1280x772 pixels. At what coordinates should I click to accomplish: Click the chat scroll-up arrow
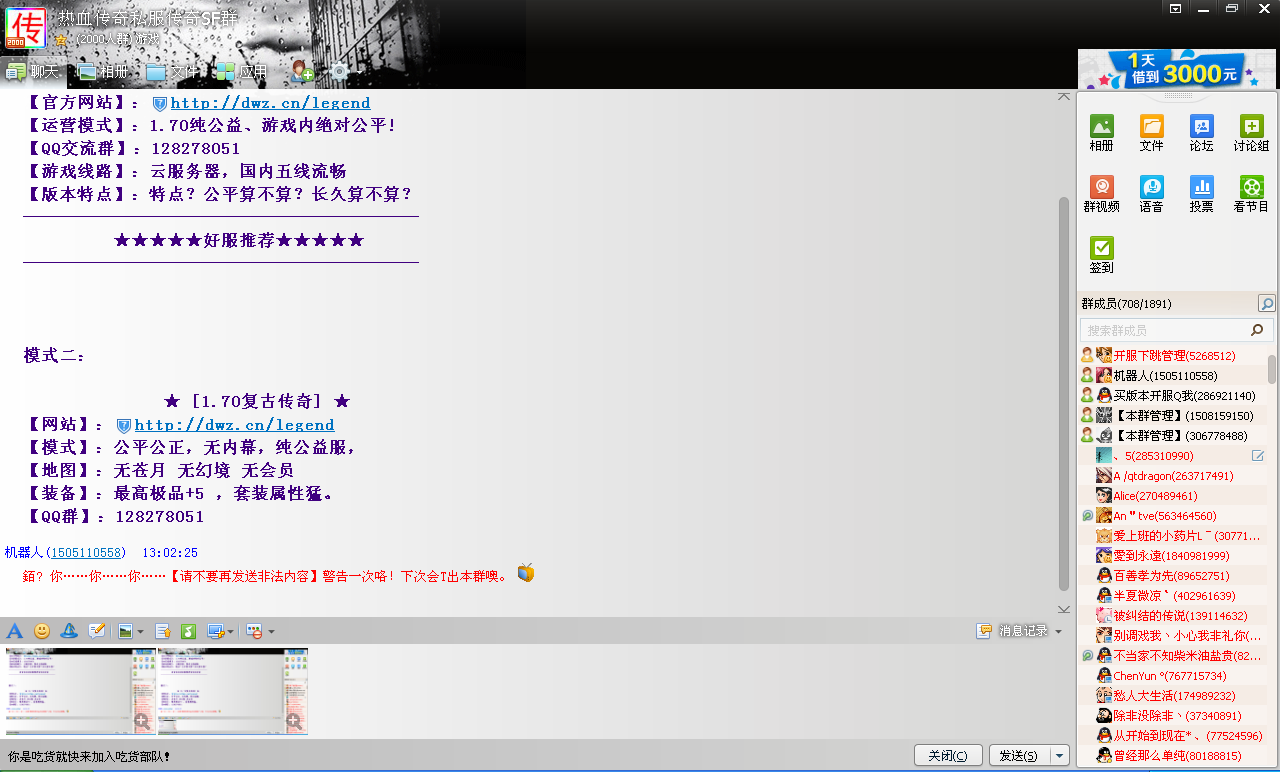tap(1064, 97)
